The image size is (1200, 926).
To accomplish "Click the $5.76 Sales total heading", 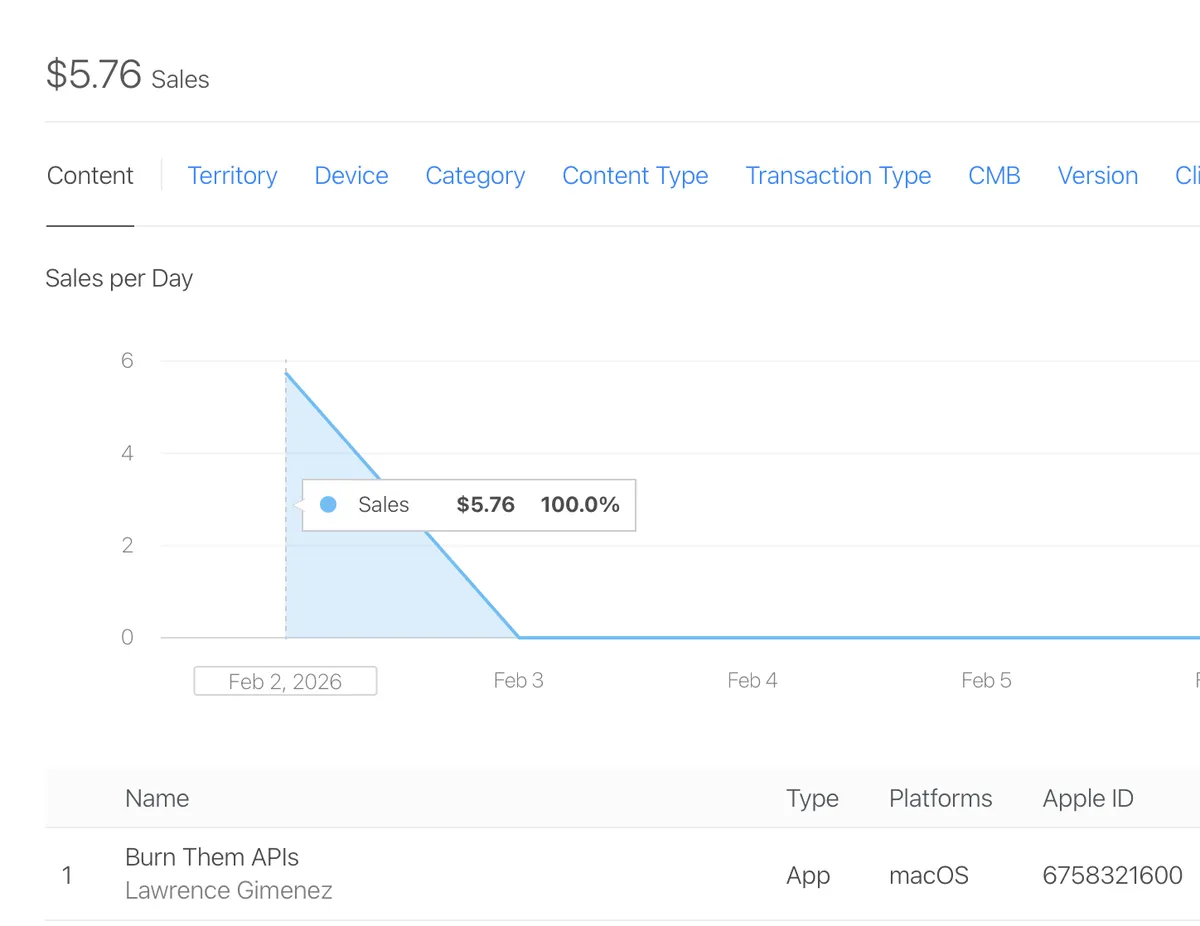I will click(x=127, y=76).
